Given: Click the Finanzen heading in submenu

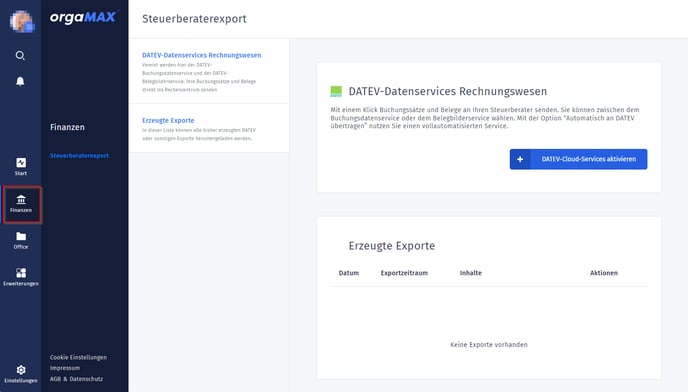Looking at the screenshot, I should pos(67,127).
